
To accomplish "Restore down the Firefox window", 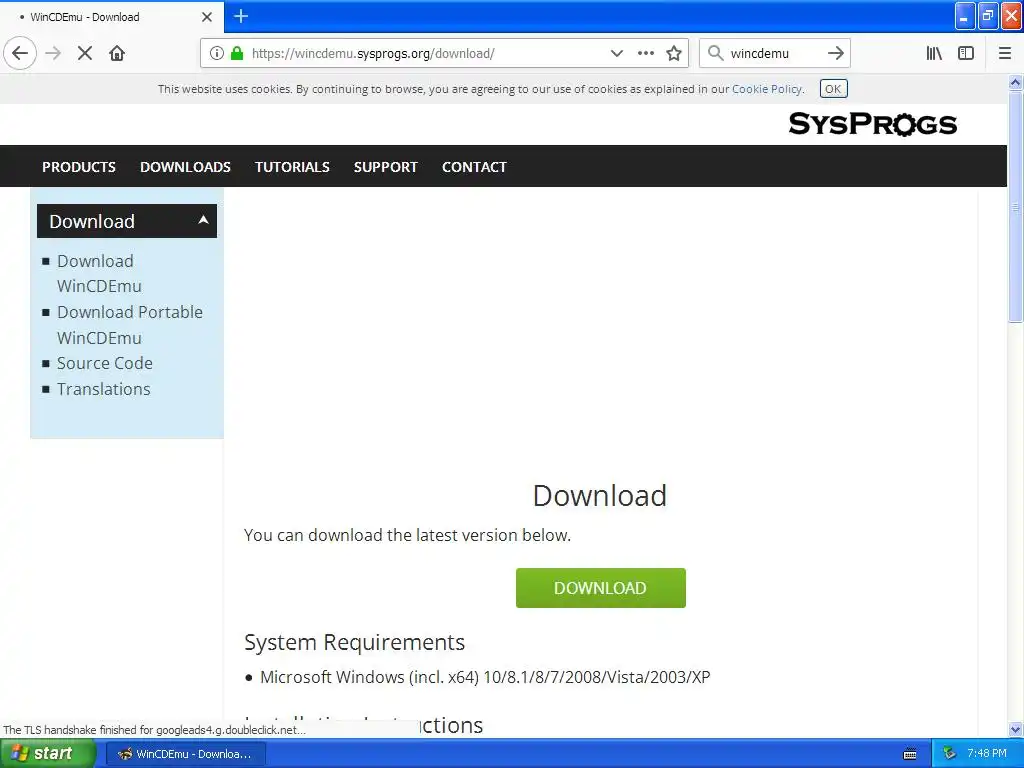I will (988, 16).
